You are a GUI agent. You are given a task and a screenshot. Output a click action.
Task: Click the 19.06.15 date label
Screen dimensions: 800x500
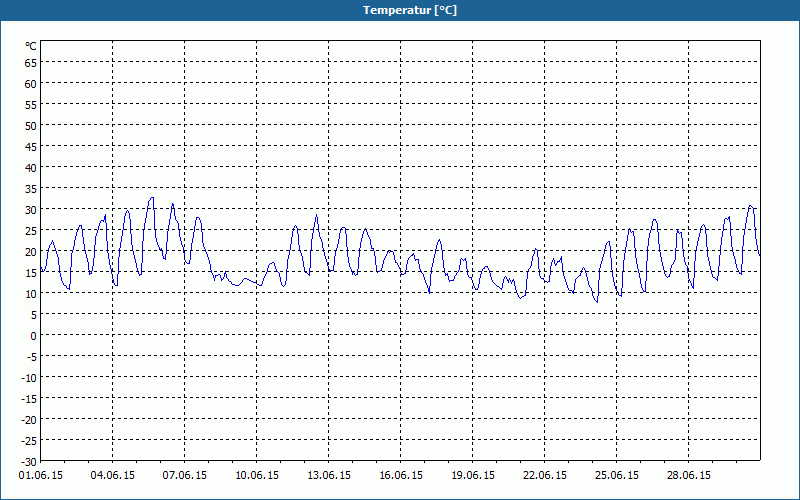[x=472, y=476]
